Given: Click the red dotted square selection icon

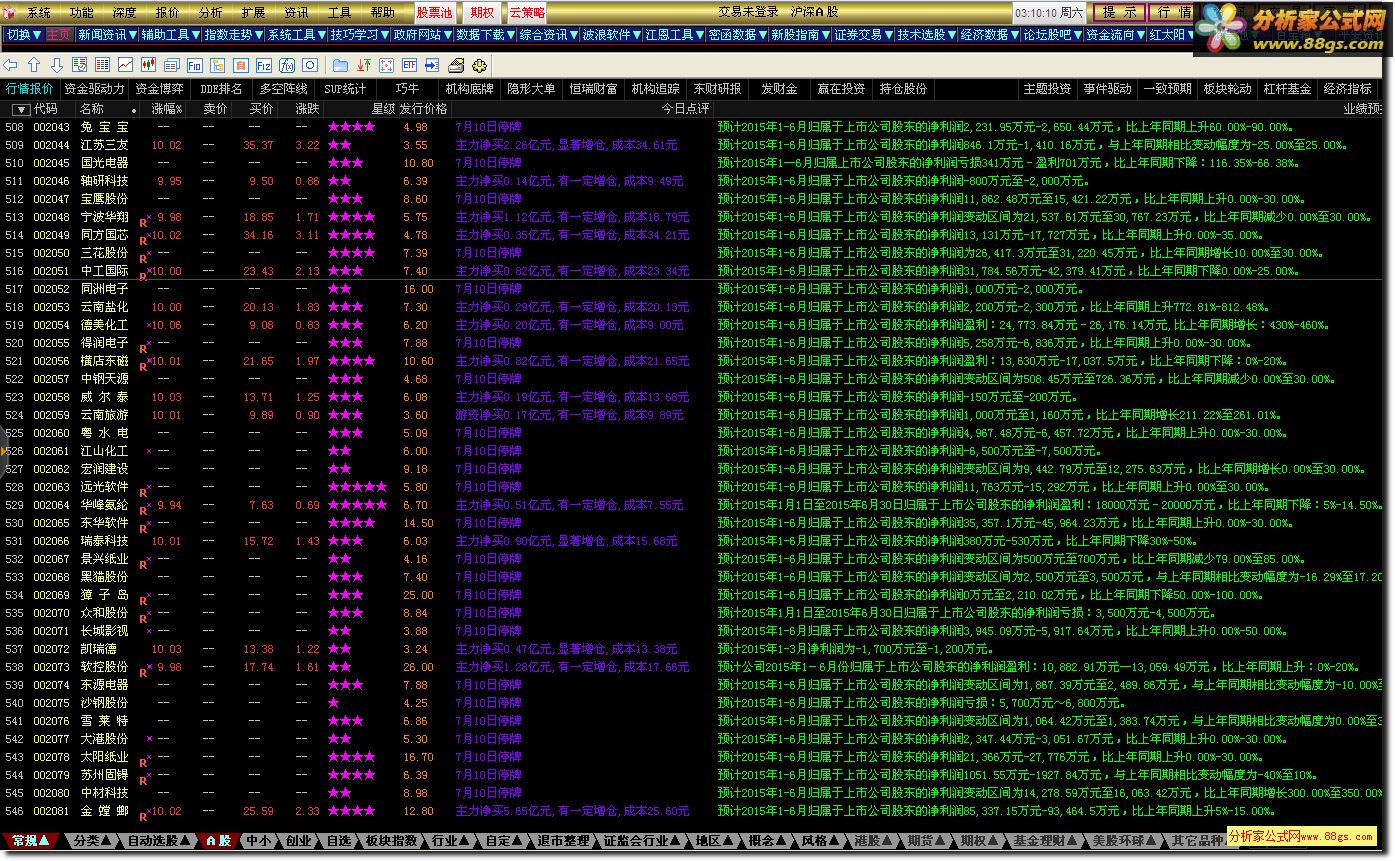Looking at the screenshot, I should (386, 65).
